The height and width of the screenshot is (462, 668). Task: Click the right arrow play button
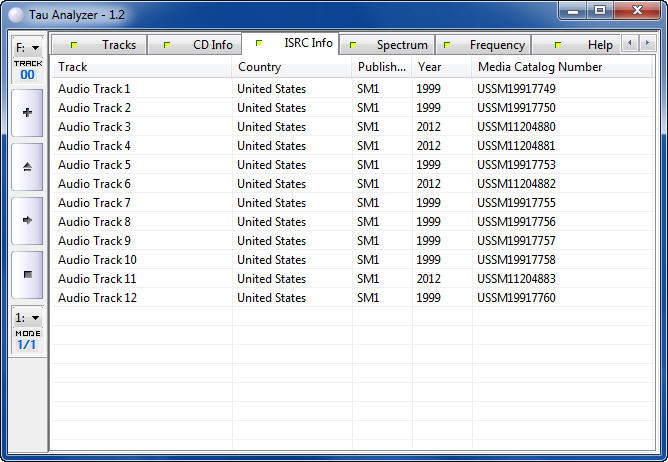coord(26,220)
